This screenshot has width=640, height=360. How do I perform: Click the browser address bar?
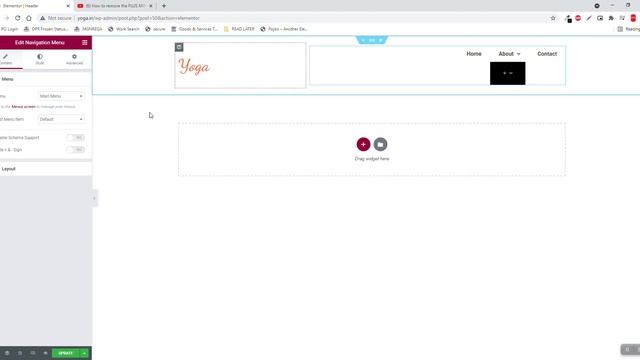tap(298, 18)
